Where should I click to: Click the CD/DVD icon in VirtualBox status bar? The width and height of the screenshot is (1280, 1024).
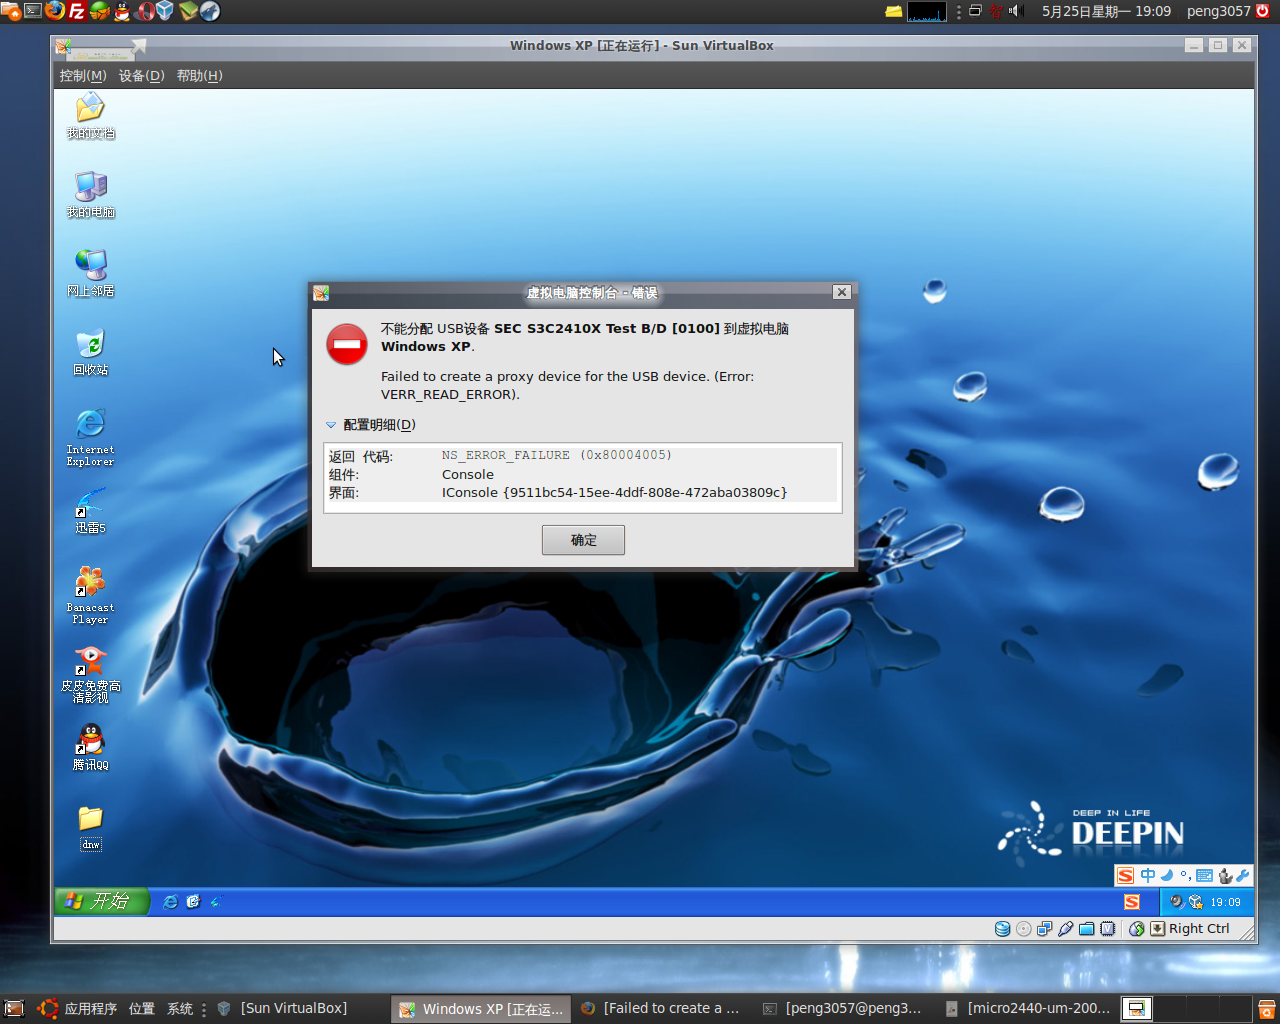(1023, 929)
